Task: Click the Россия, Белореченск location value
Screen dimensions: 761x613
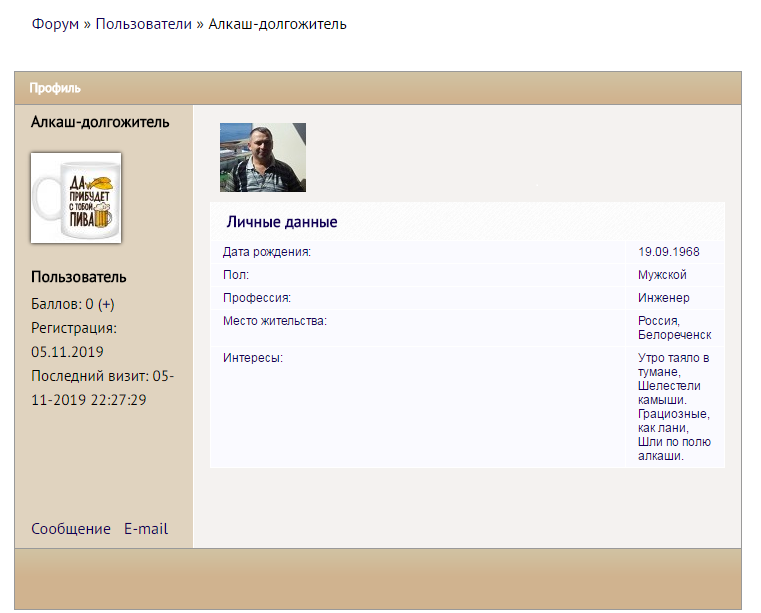Action: [674, 328]
